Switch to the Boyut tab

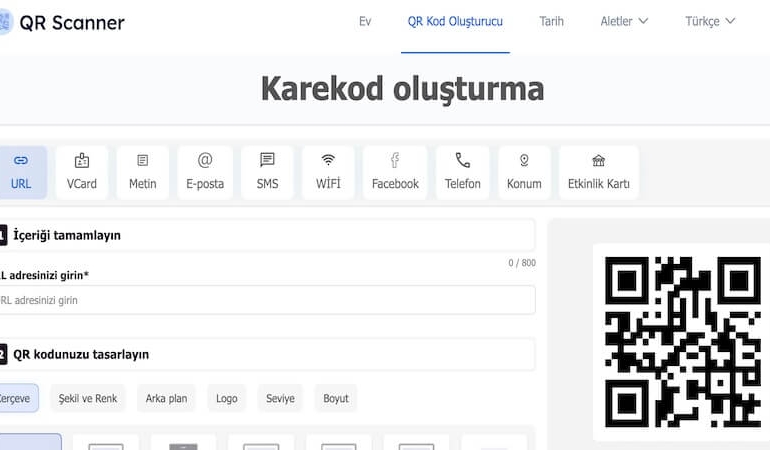336,398
